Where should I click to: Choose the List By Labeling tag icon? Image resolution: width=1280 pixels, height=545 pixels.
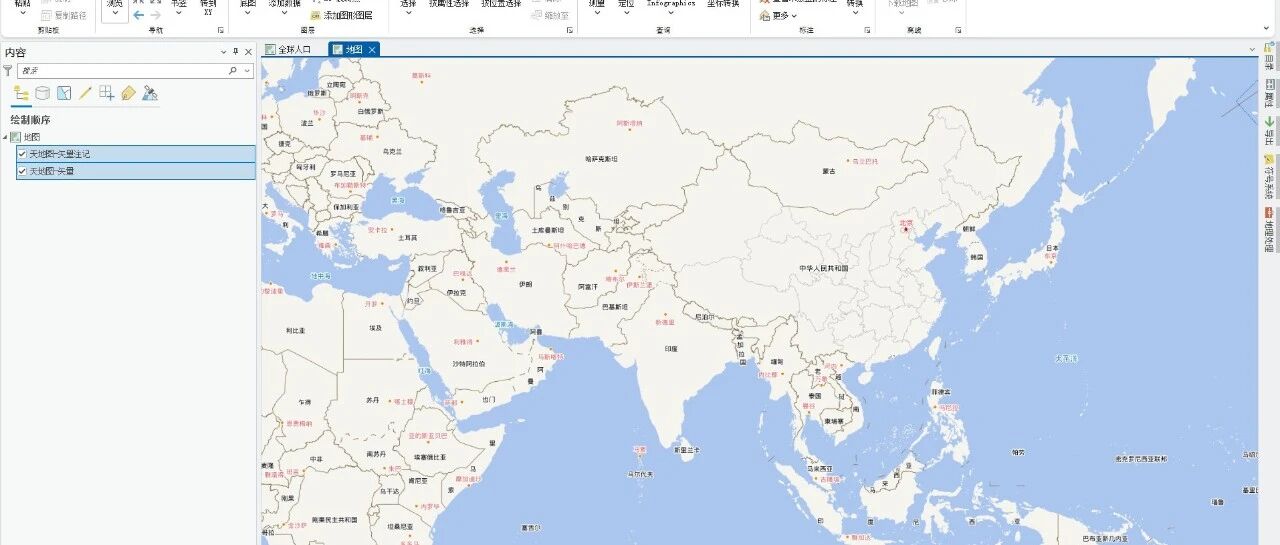tap(128, 93)
